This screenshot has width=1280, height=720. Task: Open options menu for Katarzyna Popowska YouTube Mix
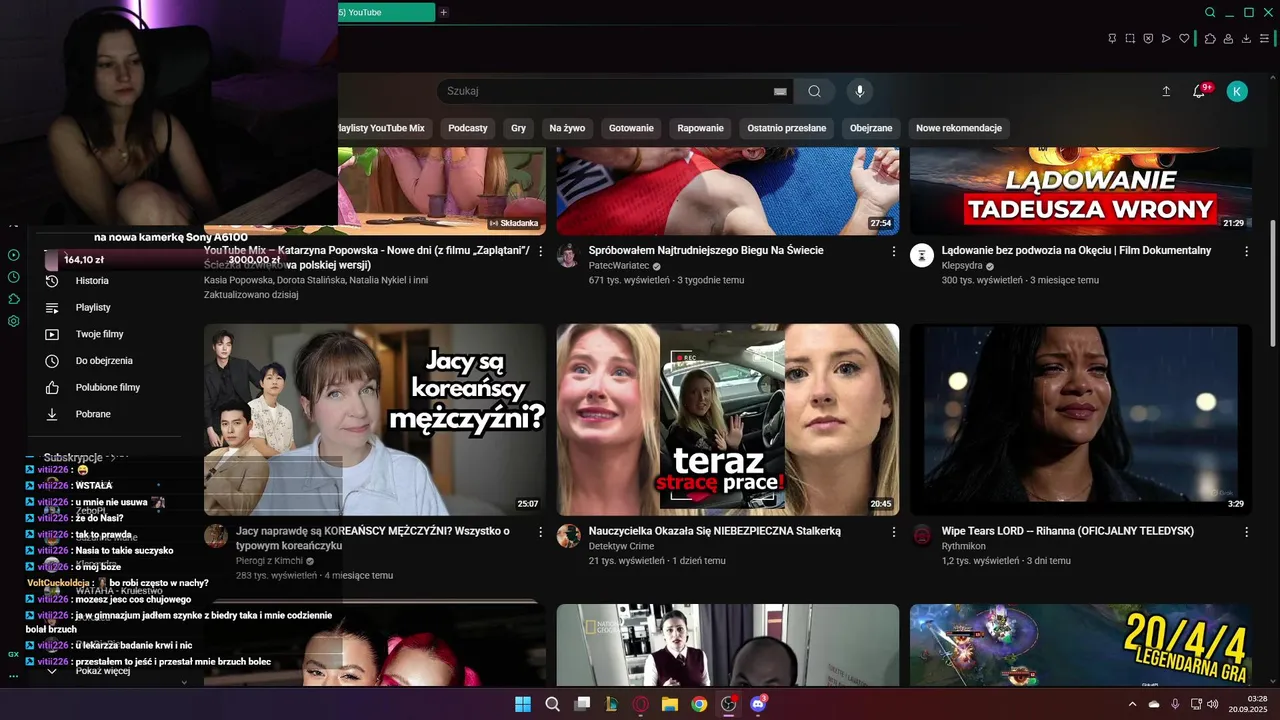[x=541, y=252]
